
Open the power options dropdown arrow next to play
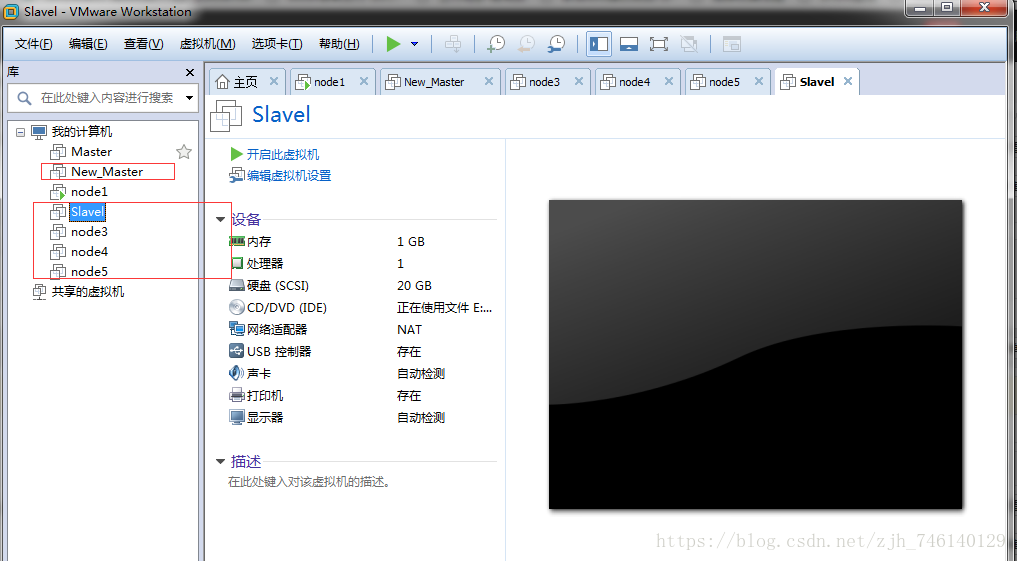click(x=414, y=44)
